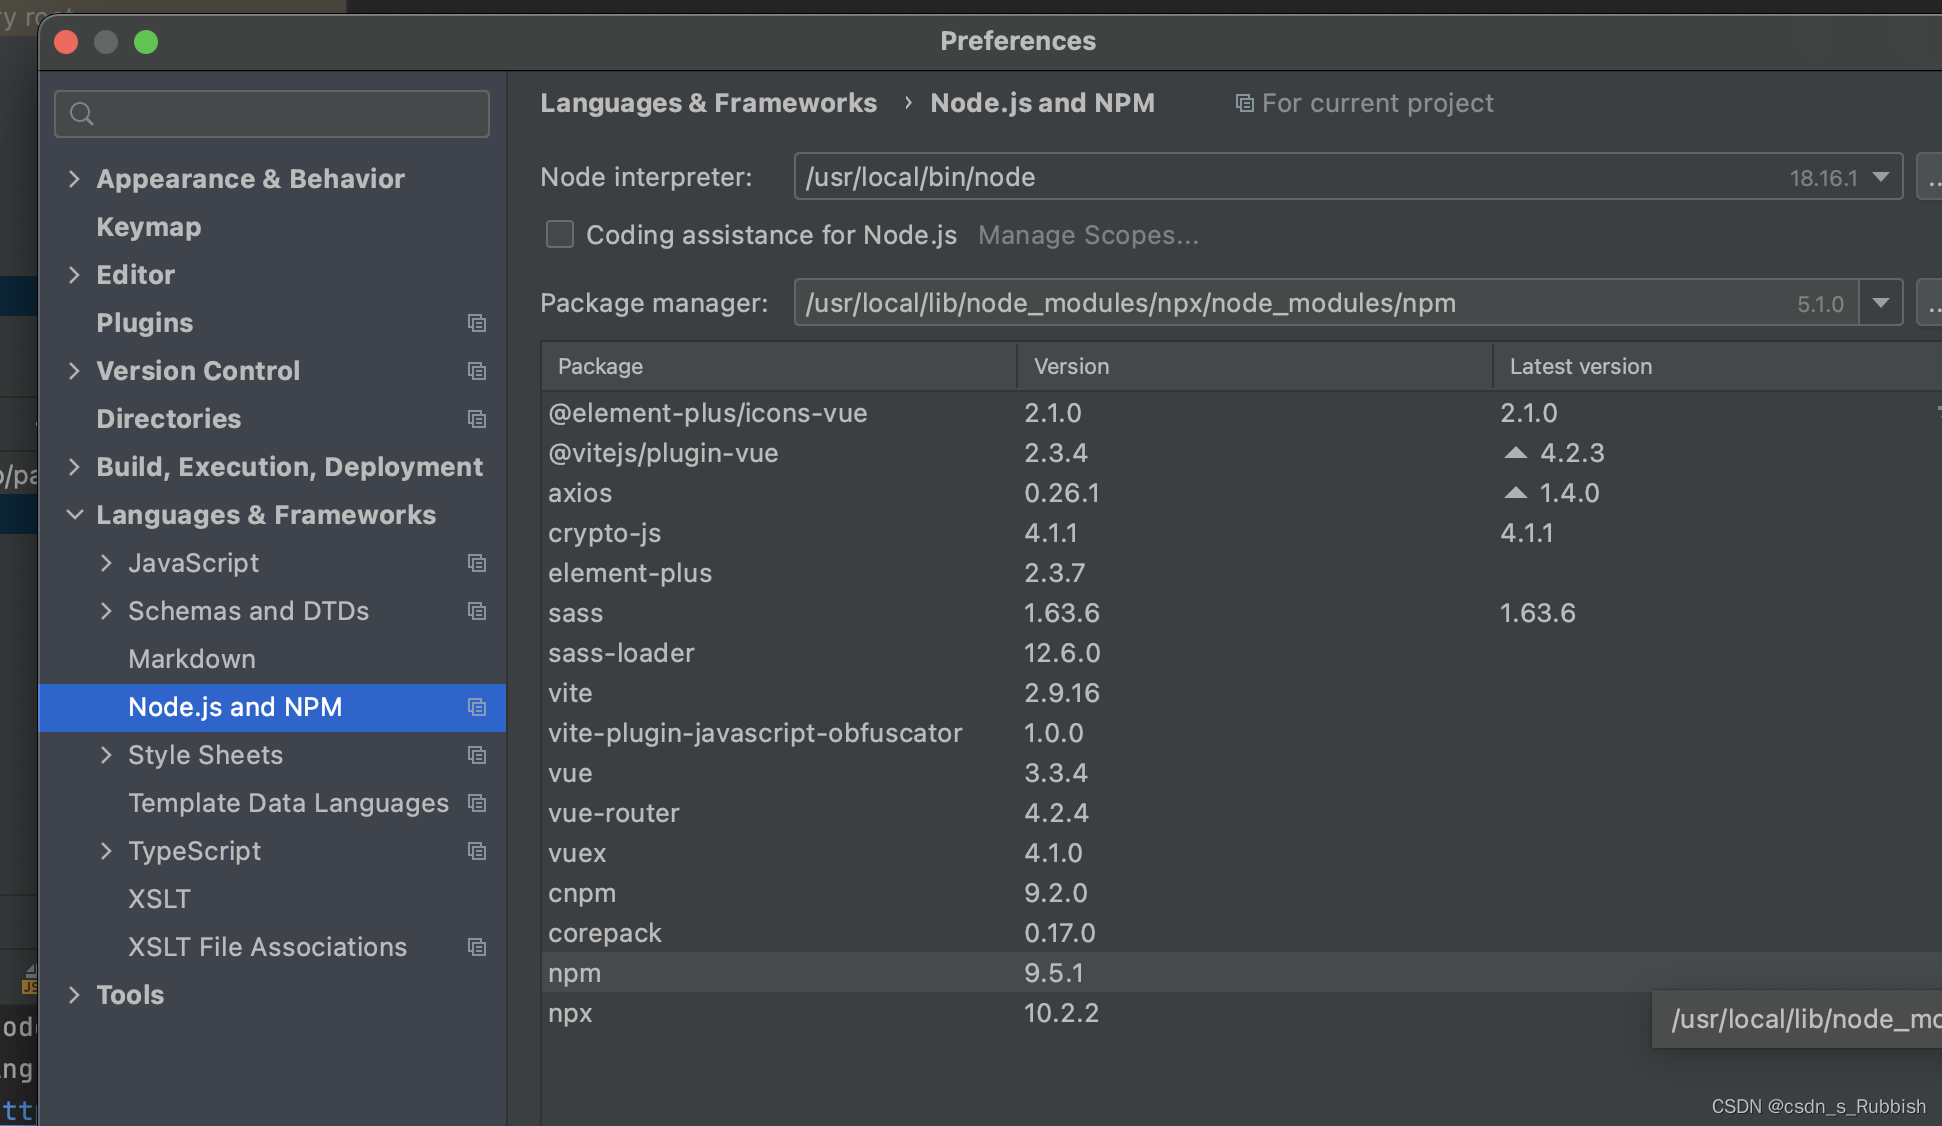Viewport: 1942px width, 1126px height.
Task: Click project icon beside XSLT File Associations
Action: 477,947
